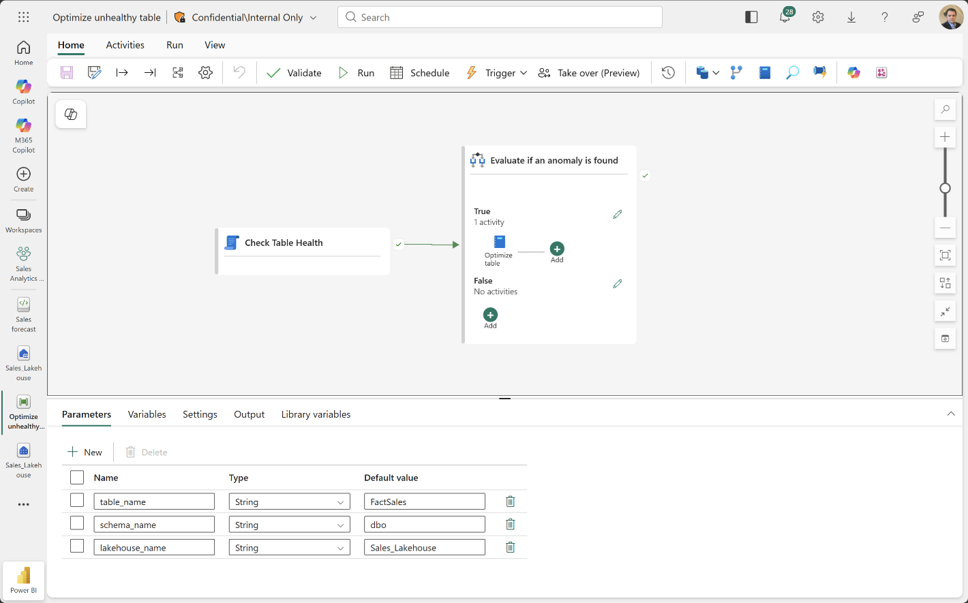Delete the lakehouse_name parameter trash icon
The image size is (968, 603).
point(510,547)
